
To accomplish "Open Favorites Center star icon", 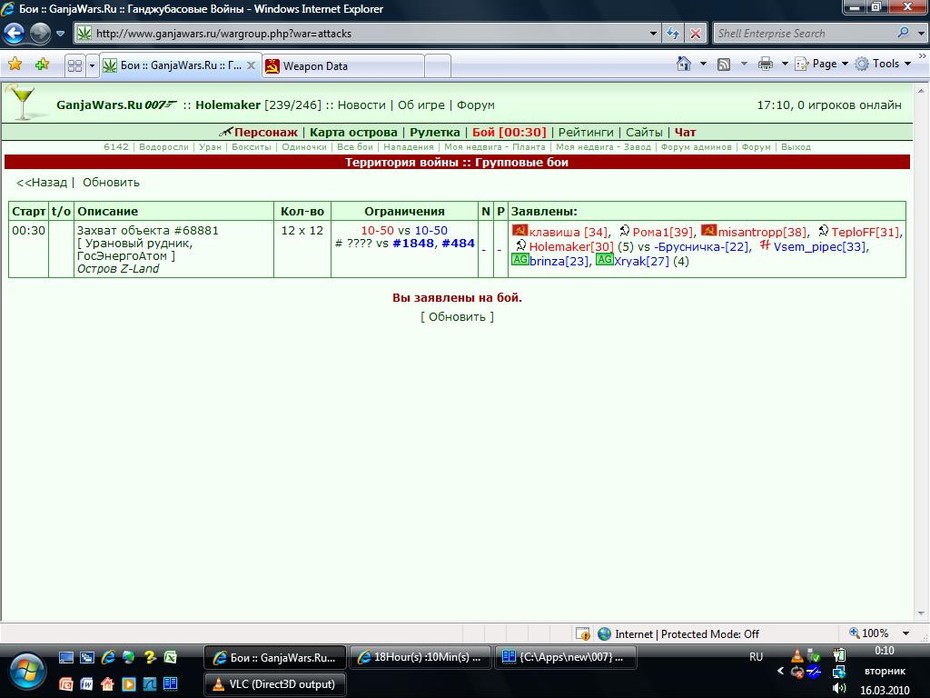I will tap(15, 64).
